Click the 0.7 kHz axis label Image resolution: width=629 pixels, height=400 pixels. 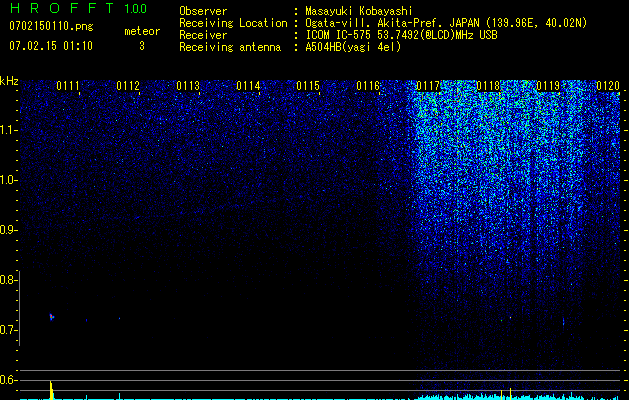7,330
